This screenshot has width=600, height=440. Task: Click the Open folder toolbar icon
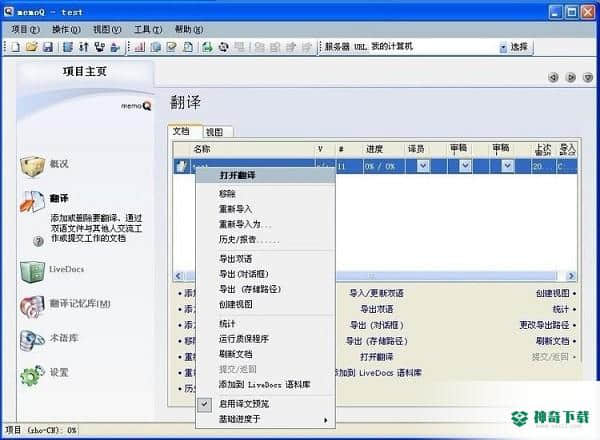click(x=32, y=47)
